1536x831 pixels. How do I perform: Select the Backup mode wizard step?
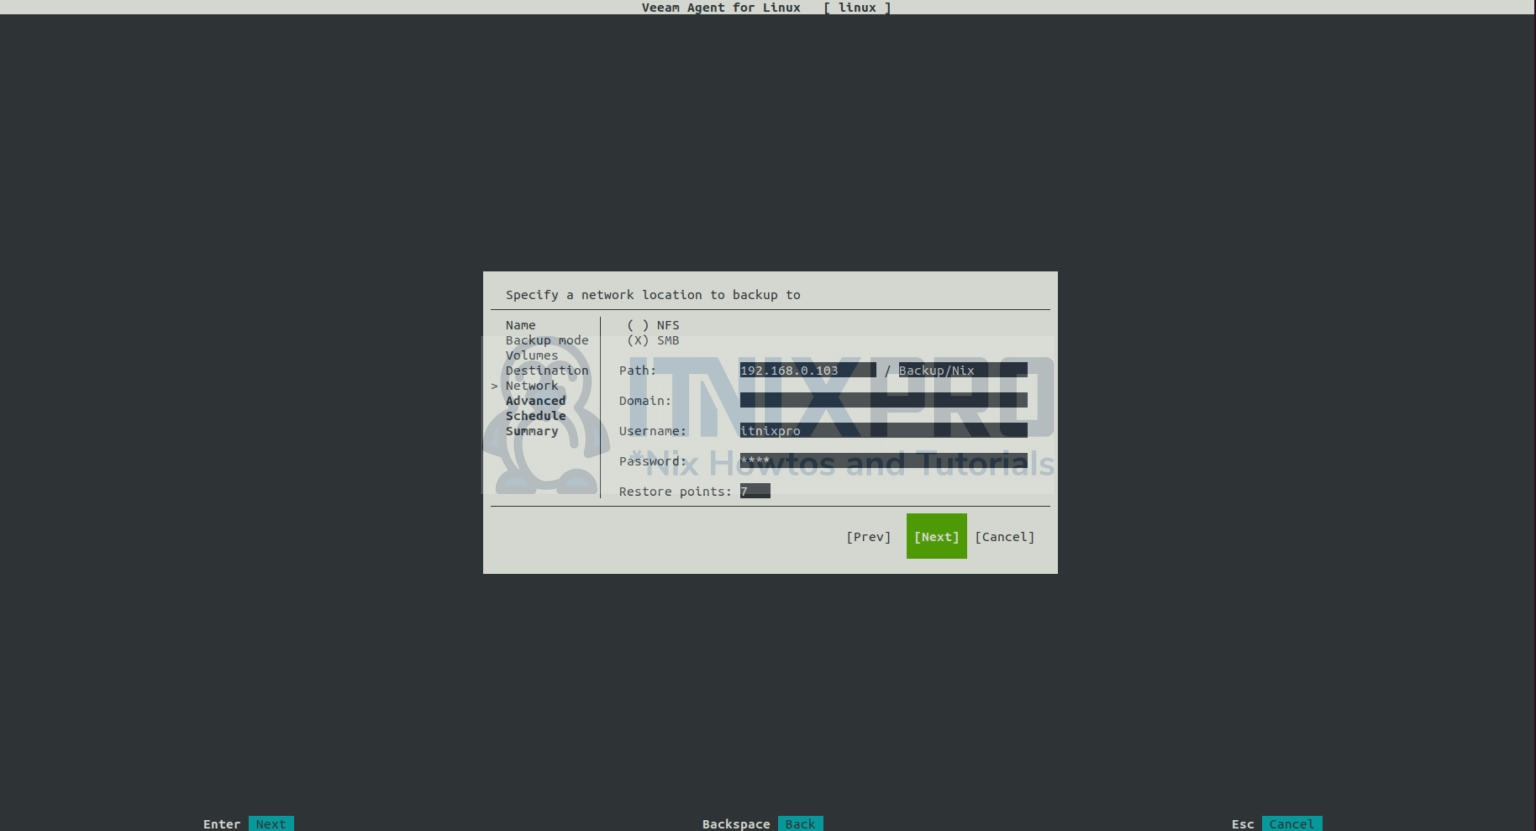pyautogui.click(x=547, y=339)
